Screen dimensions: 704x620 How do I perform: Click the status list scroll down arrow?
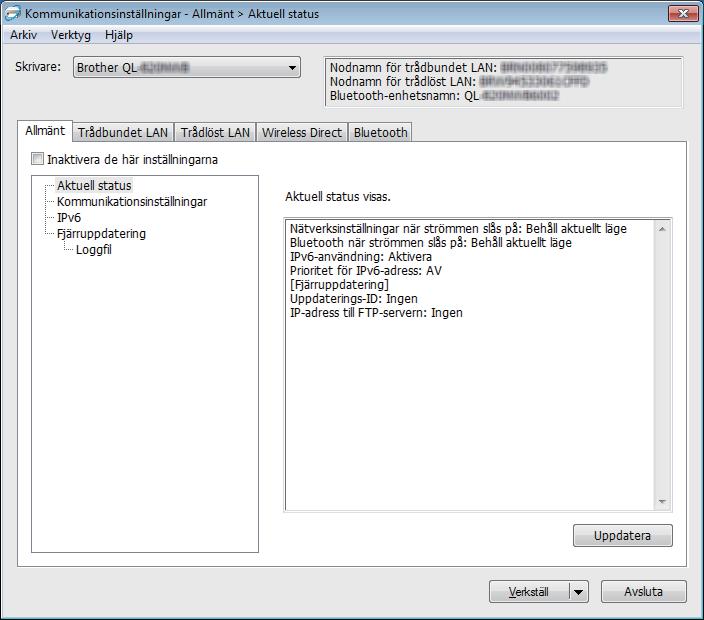[662, 501]
